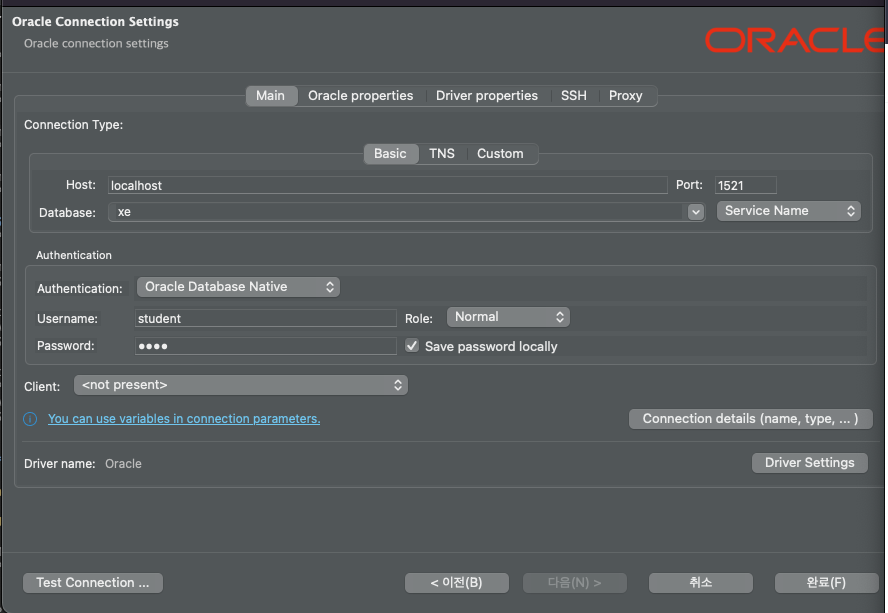Open the Proxy tab
Viewport: 888px width, 613px height.
626,95
